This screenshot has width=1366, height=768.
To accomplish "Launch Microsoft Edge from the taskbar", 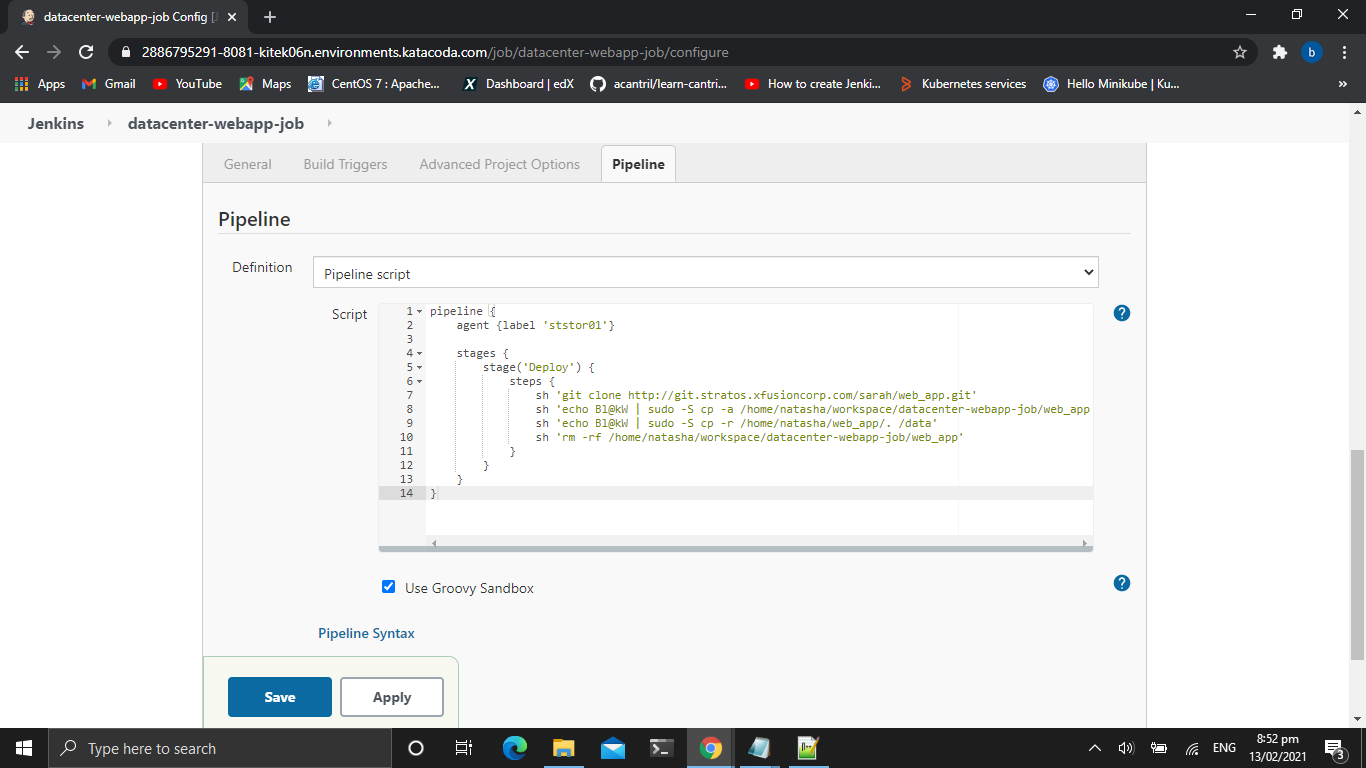I will 514,748.
